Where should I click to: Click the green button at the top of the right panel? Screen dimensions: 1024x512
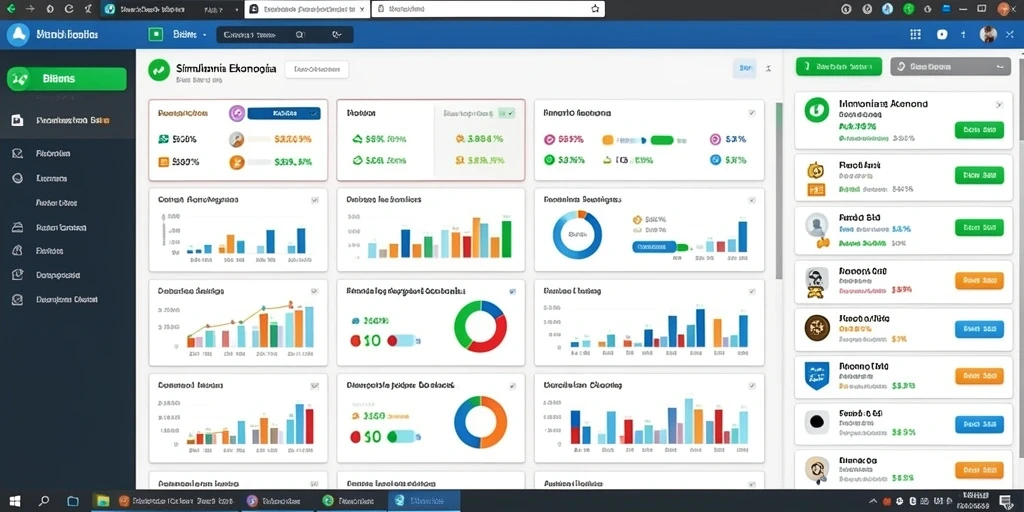839,66
